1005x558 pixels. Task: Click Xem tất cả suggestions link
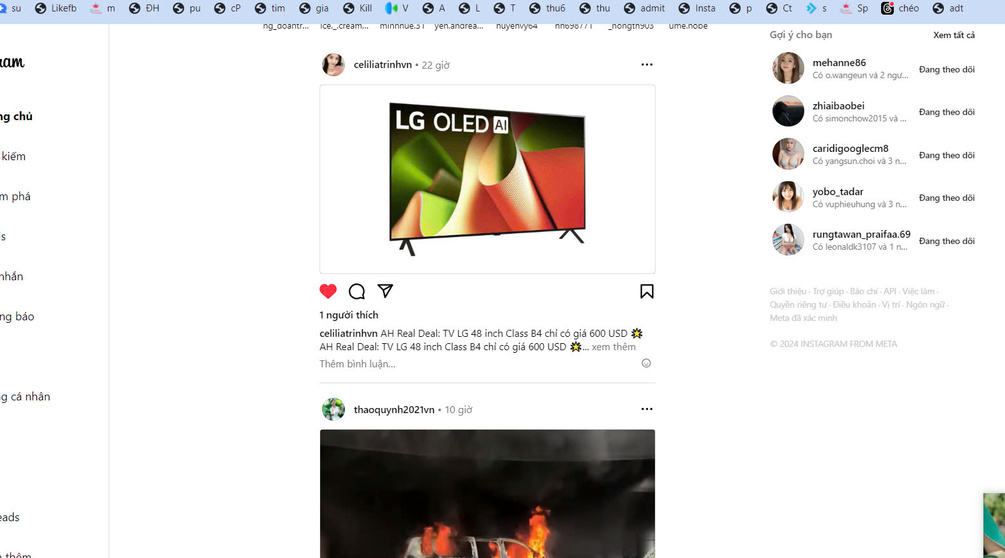click(x=954, y=35)
